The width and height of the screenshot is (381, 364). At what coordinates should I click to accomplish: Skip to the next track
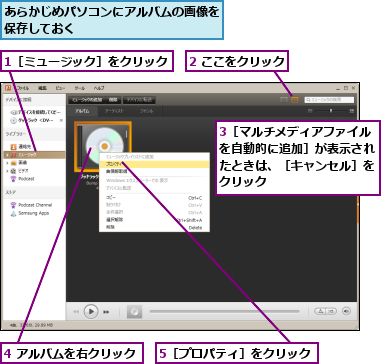pyautogui.click(x=106, y=312)
